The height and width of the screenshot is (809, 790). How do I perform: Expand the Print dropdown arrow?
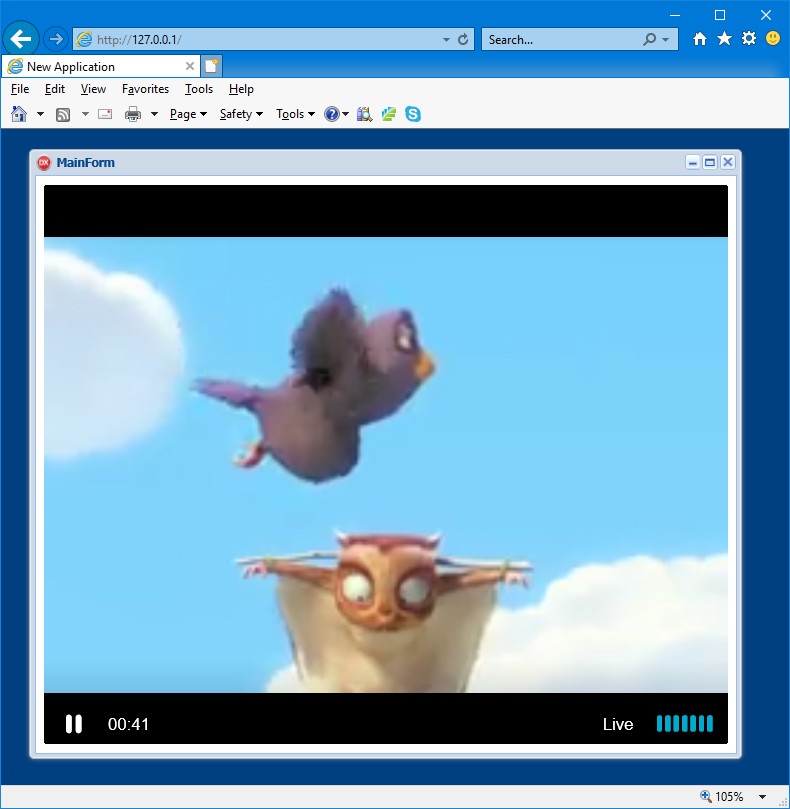click(x=154, y=114)
